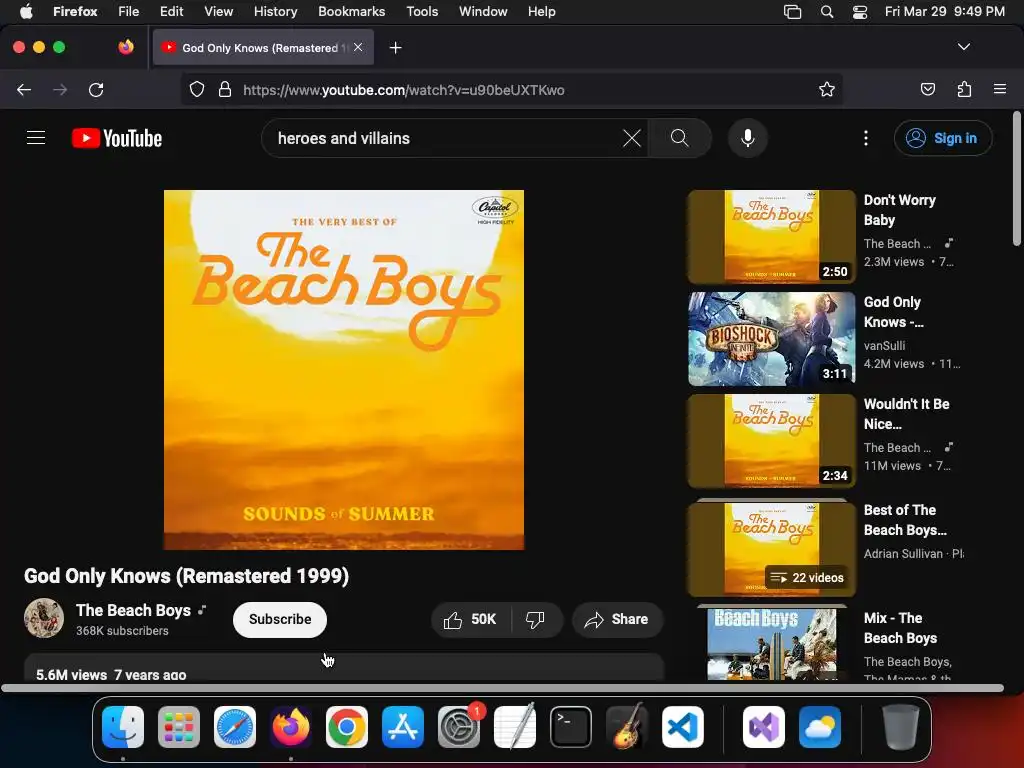The height and width of the screenshot is (768, 1024).
Task: Open Spotlight search in menu bar
Action: [x=827, y=12]
